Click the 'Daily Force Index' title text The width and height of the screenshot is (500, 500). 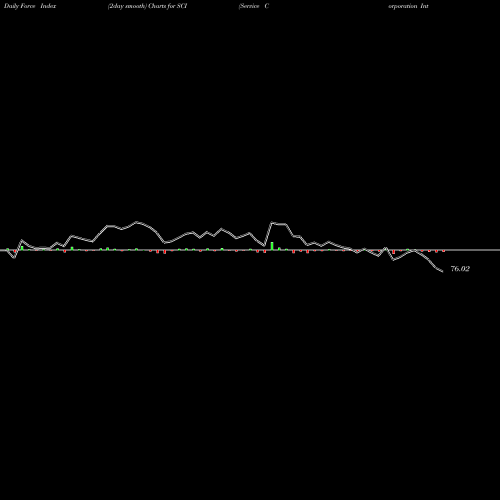(30, 6)
